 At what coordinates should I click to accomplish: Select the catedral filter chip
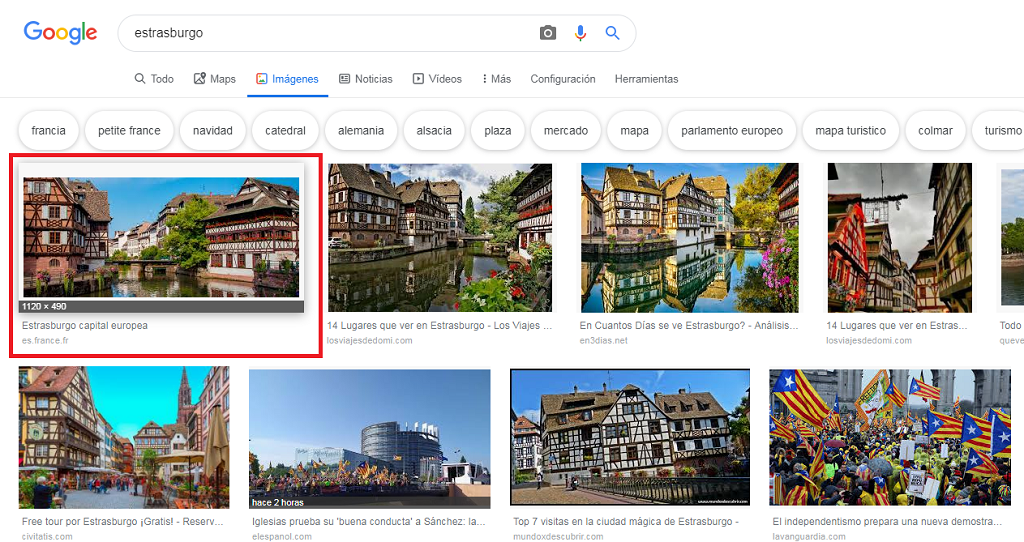coord(285,131)
